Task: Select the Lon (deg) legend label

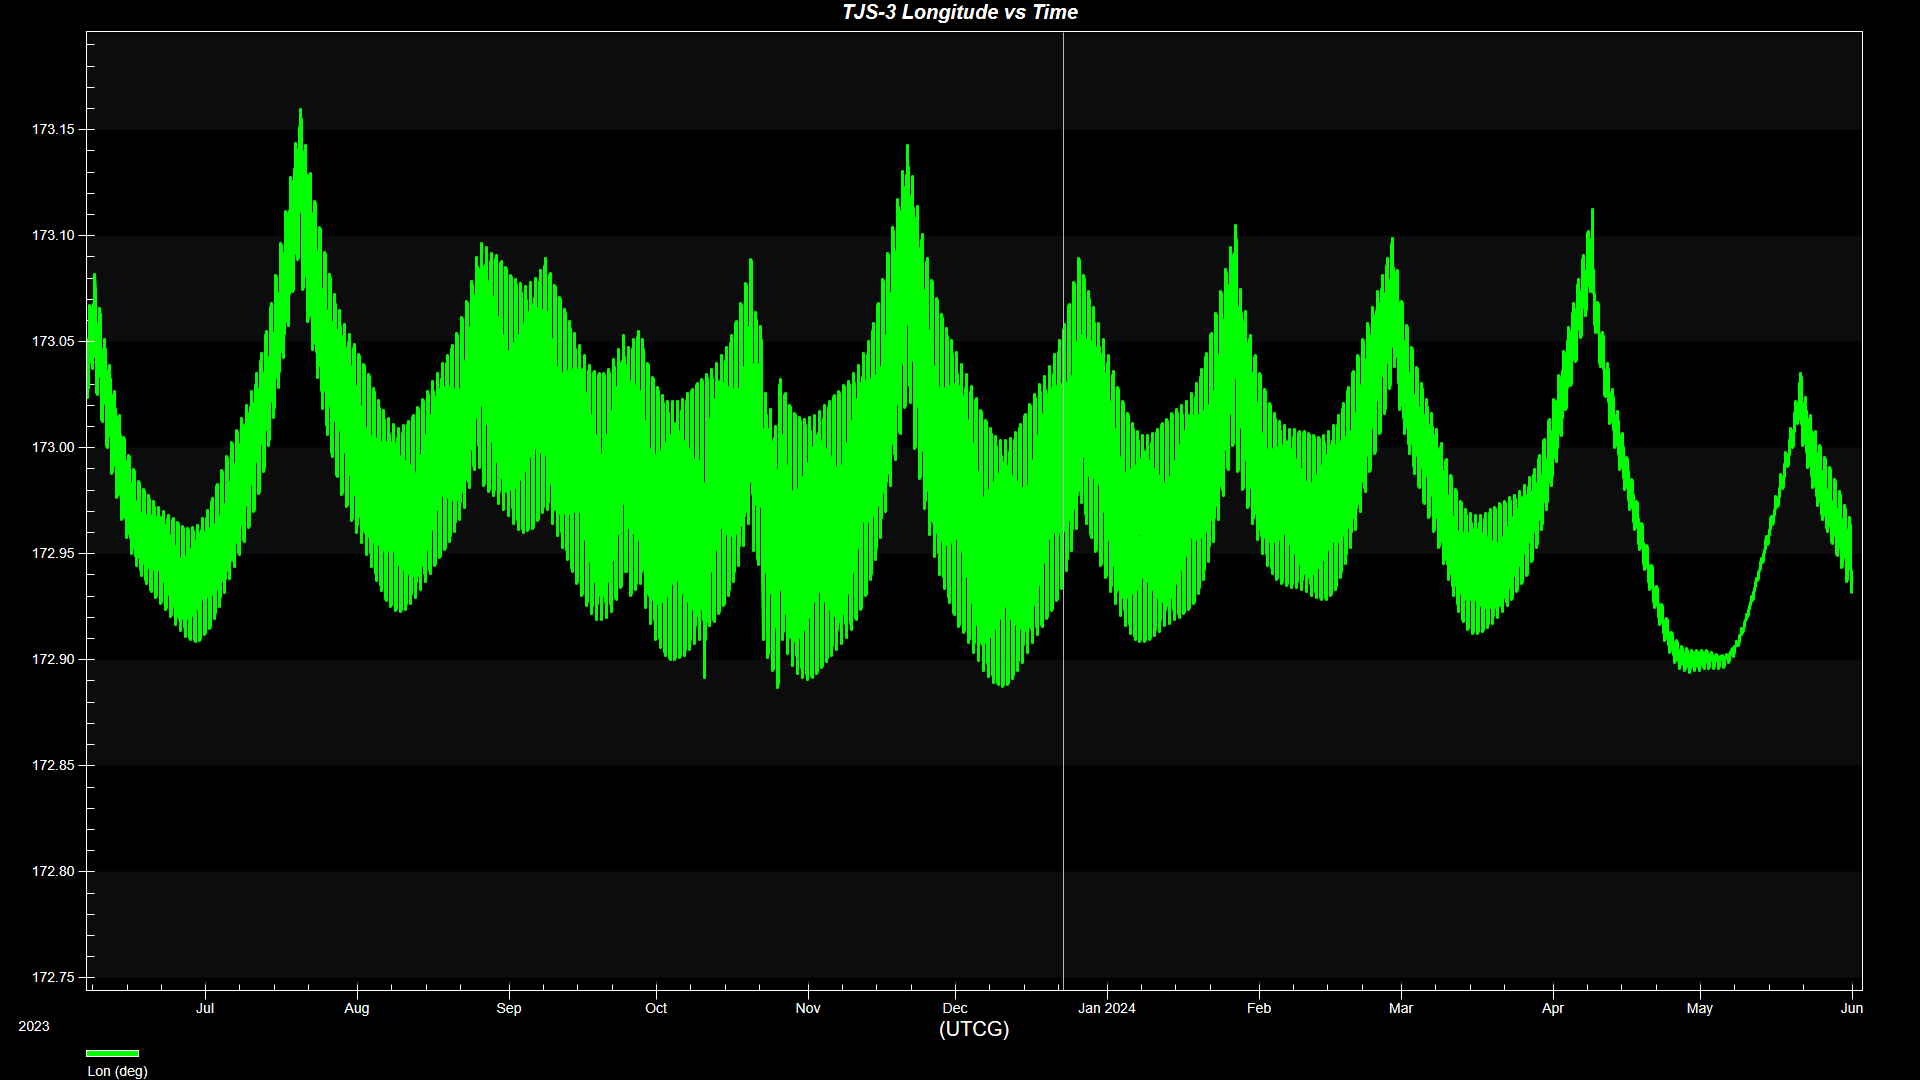Action: [117, 1071]
